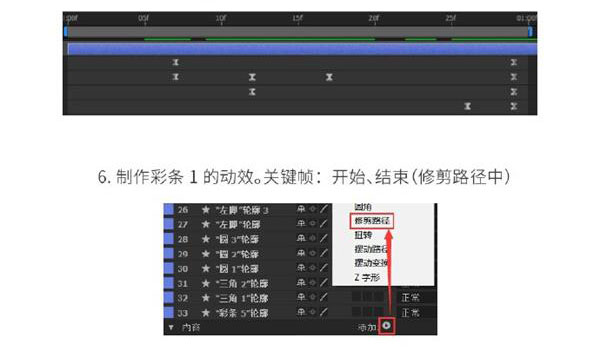The width and height of the screenshot is (600, 362).
Task: Click the 20f mark on the time ruler
Action: 374,19
